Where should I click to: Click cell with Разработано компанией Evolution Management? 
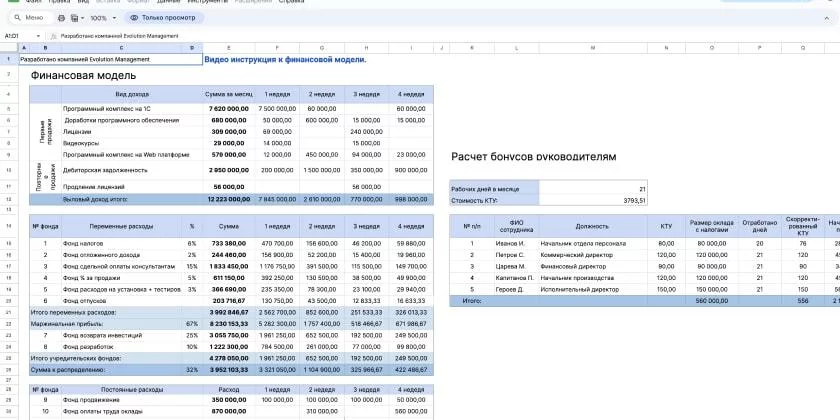point(110,59)
